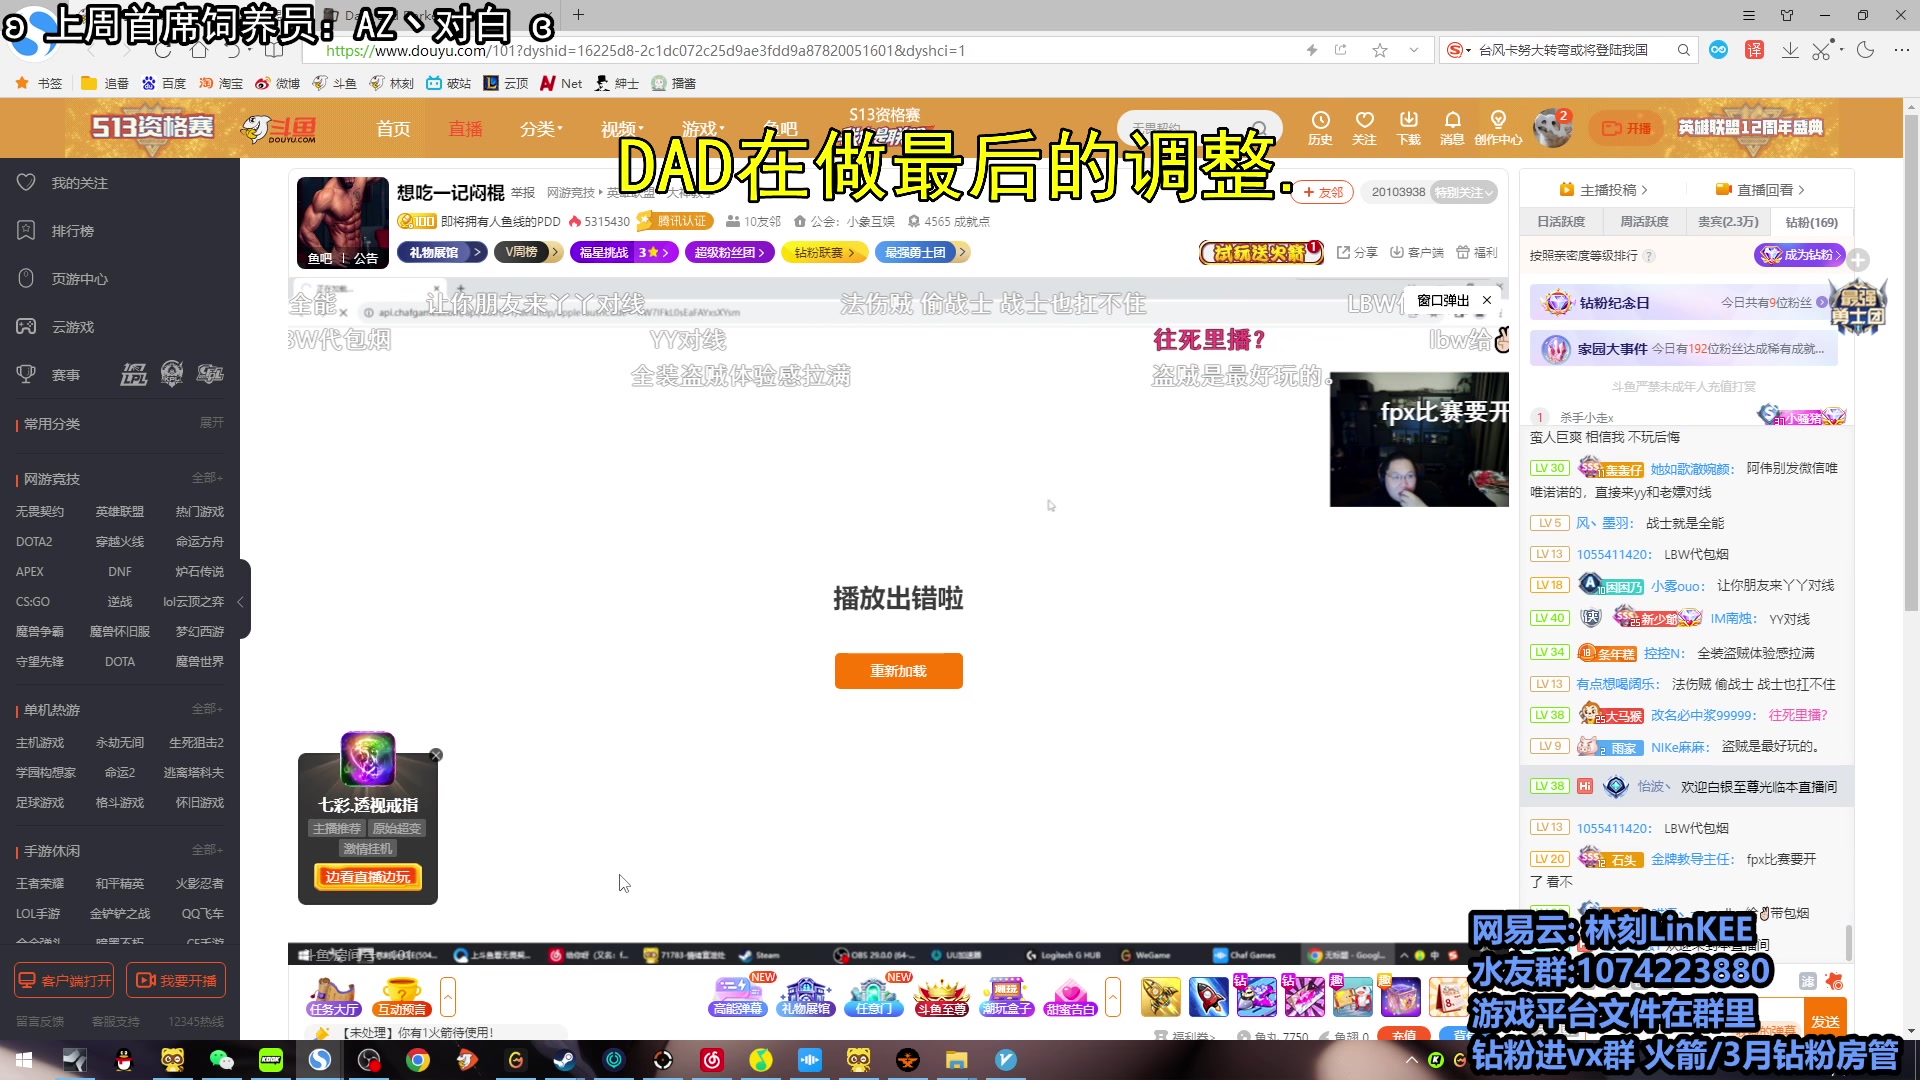Click the 开播 start streaming button
The width and height of the screenshot is (1920, 1080).
click(x=1626, y=128)
